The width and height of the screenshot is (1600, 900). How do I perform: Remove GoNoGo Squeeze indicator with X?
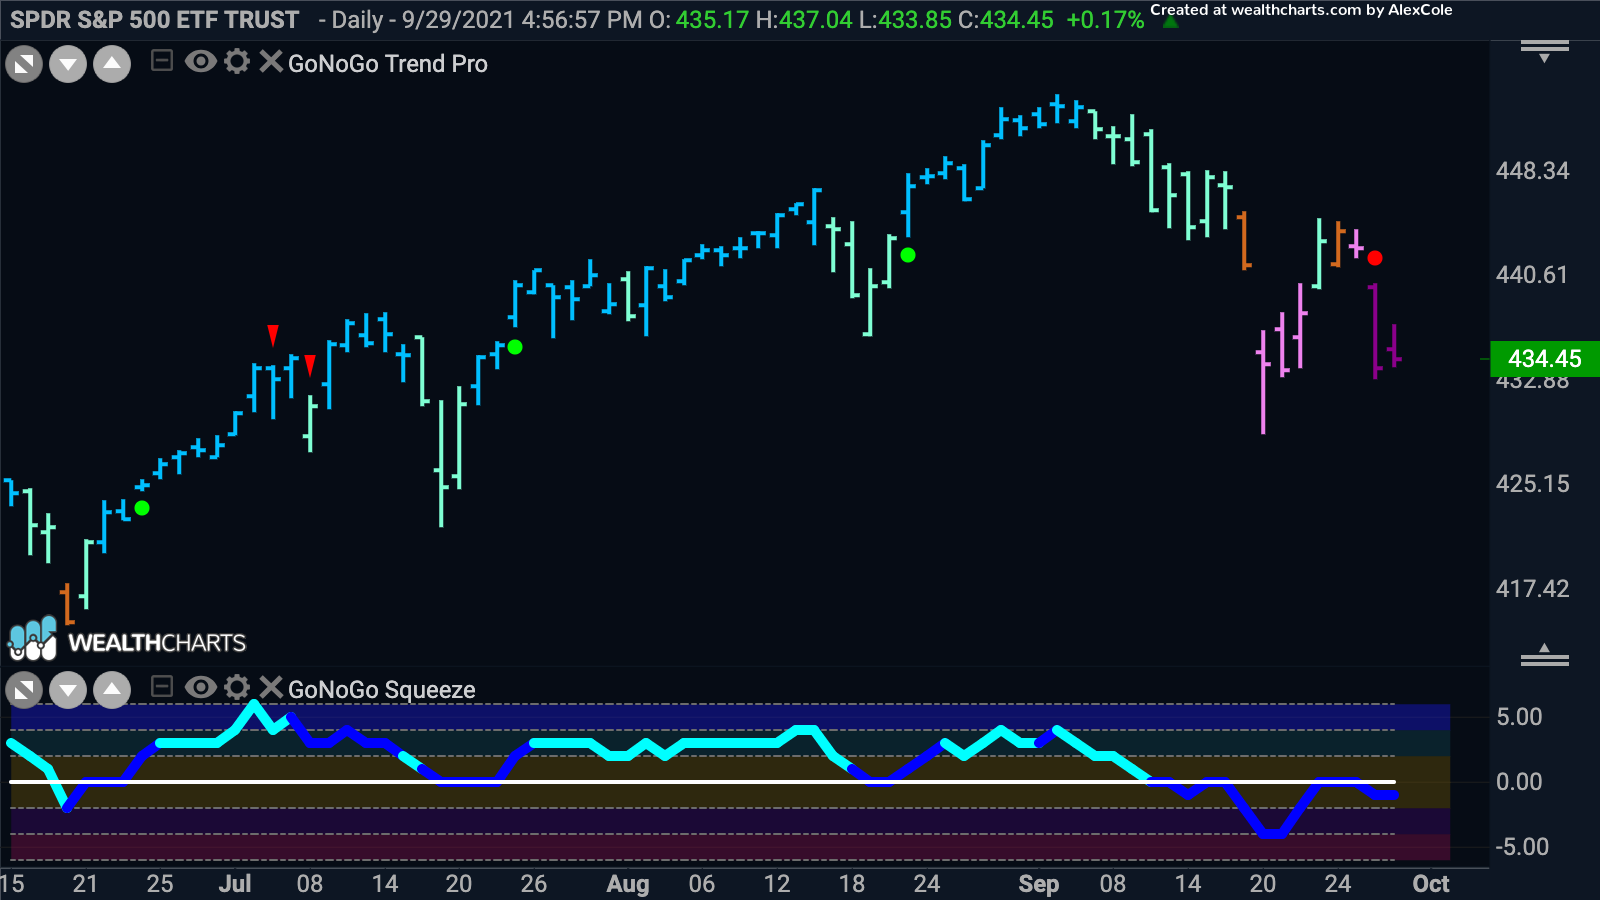tap(270, 687)
